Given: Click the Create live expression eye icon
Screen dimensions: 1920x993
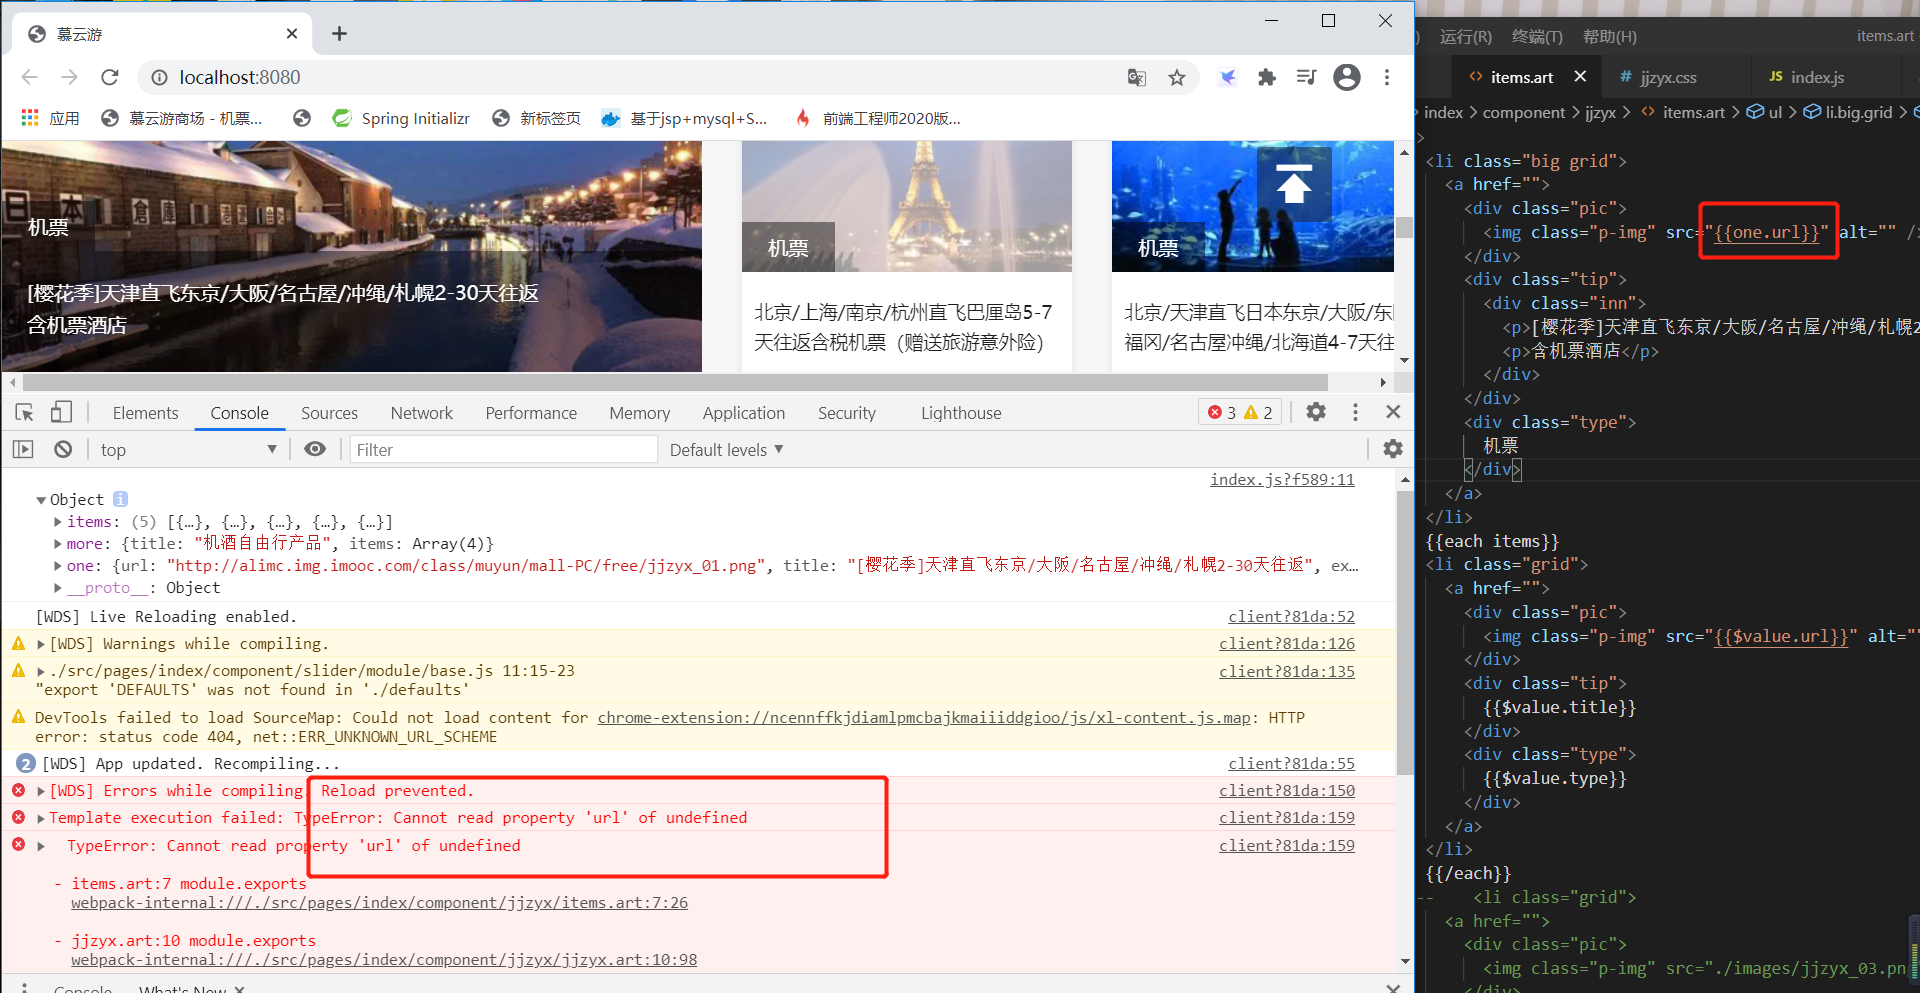Looking at the screenshot, I should point(316,448).
